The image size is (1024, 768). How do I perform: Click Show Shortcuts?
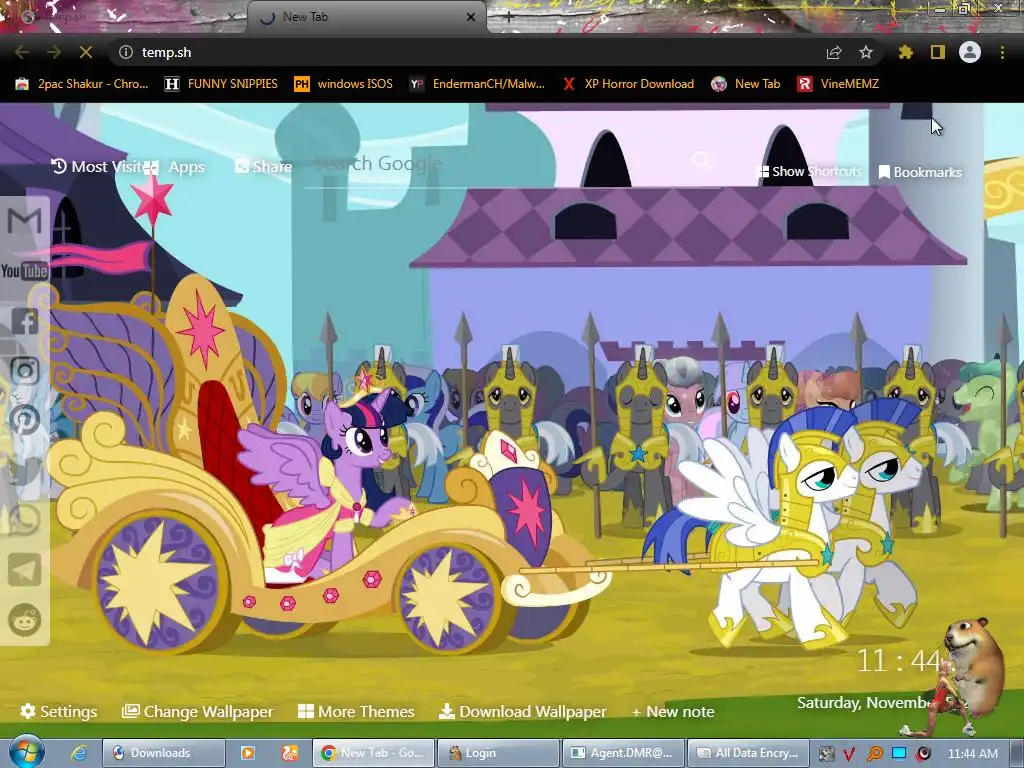tap(808, 172)
